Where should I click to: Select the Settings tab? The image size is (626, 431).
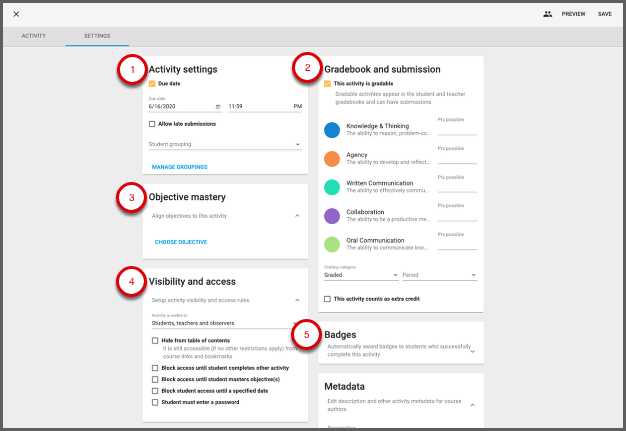(x=97, y=35)
